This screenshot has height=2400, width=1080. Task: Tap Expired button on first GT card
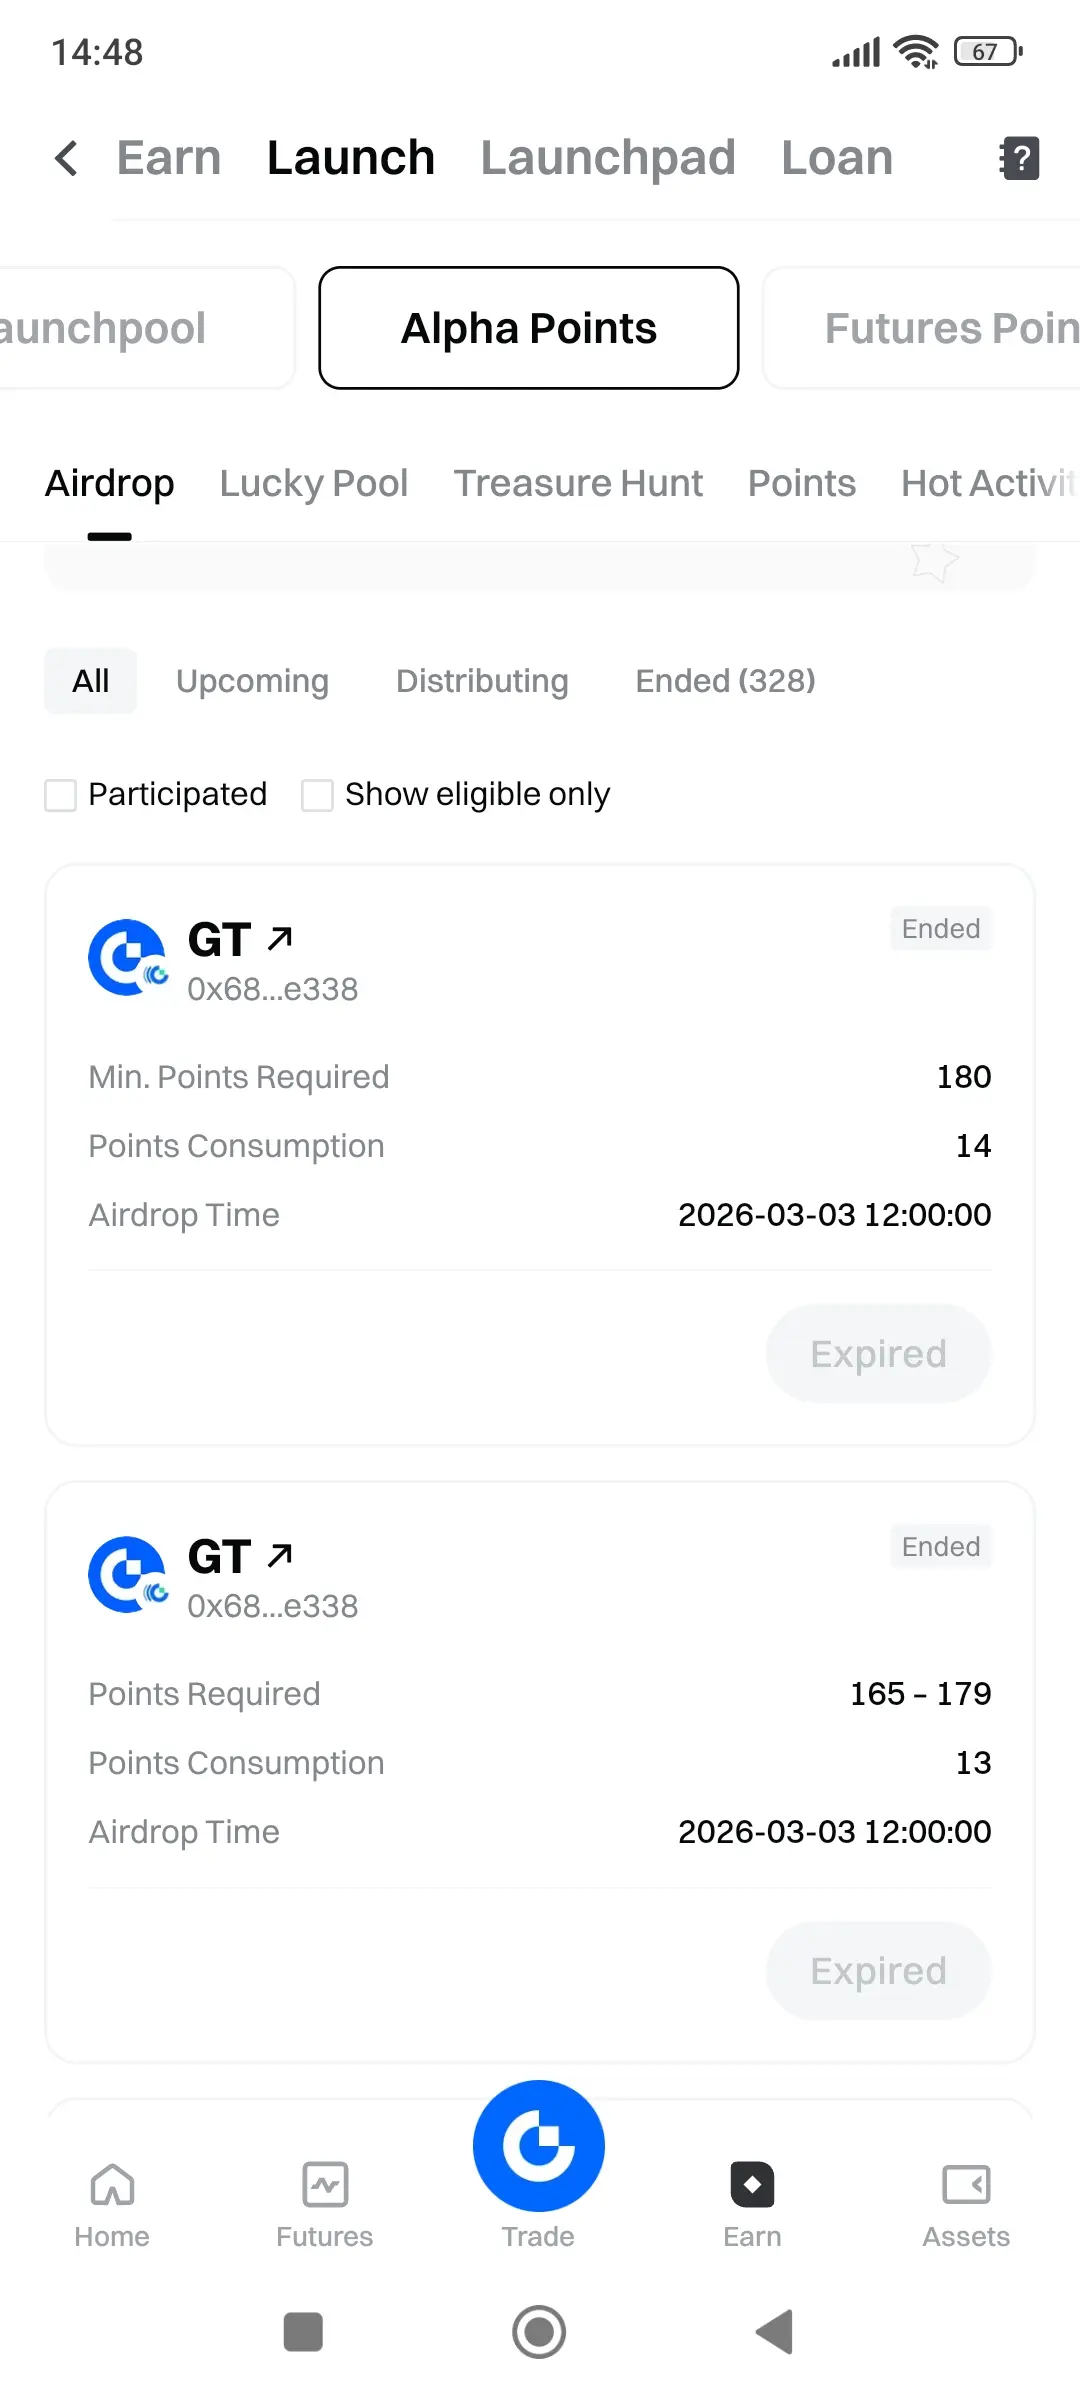click(x=878, y=1353)
